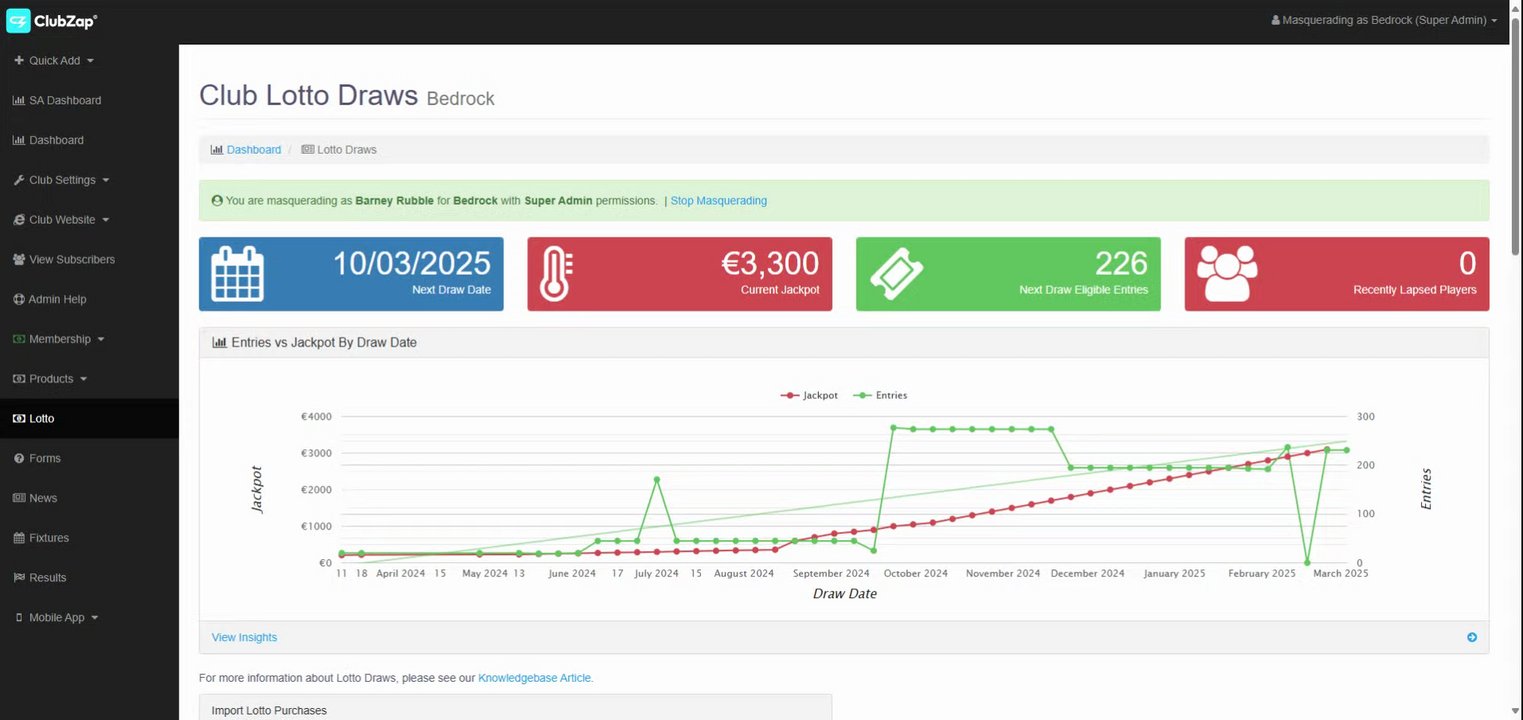Click the Lotto Draws breadcrumb text
This screenshot has width=1523, height=720.
(347, 150)
